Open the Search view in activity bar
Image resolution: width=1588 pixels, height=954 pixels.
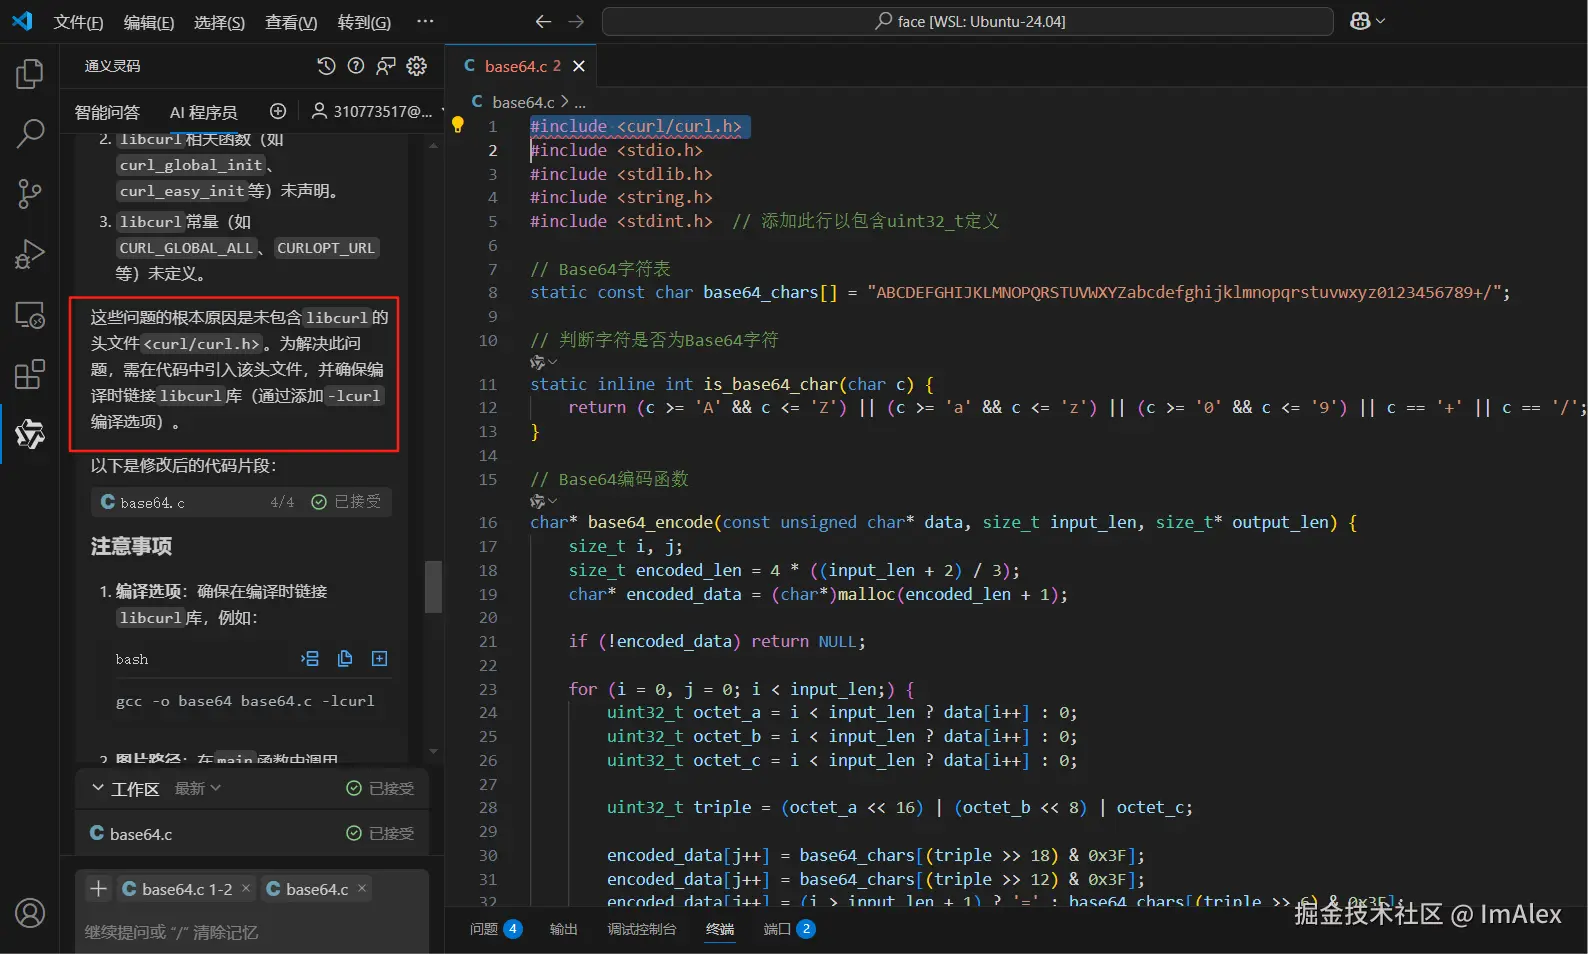pyautogui.click(x=30, y=133)
